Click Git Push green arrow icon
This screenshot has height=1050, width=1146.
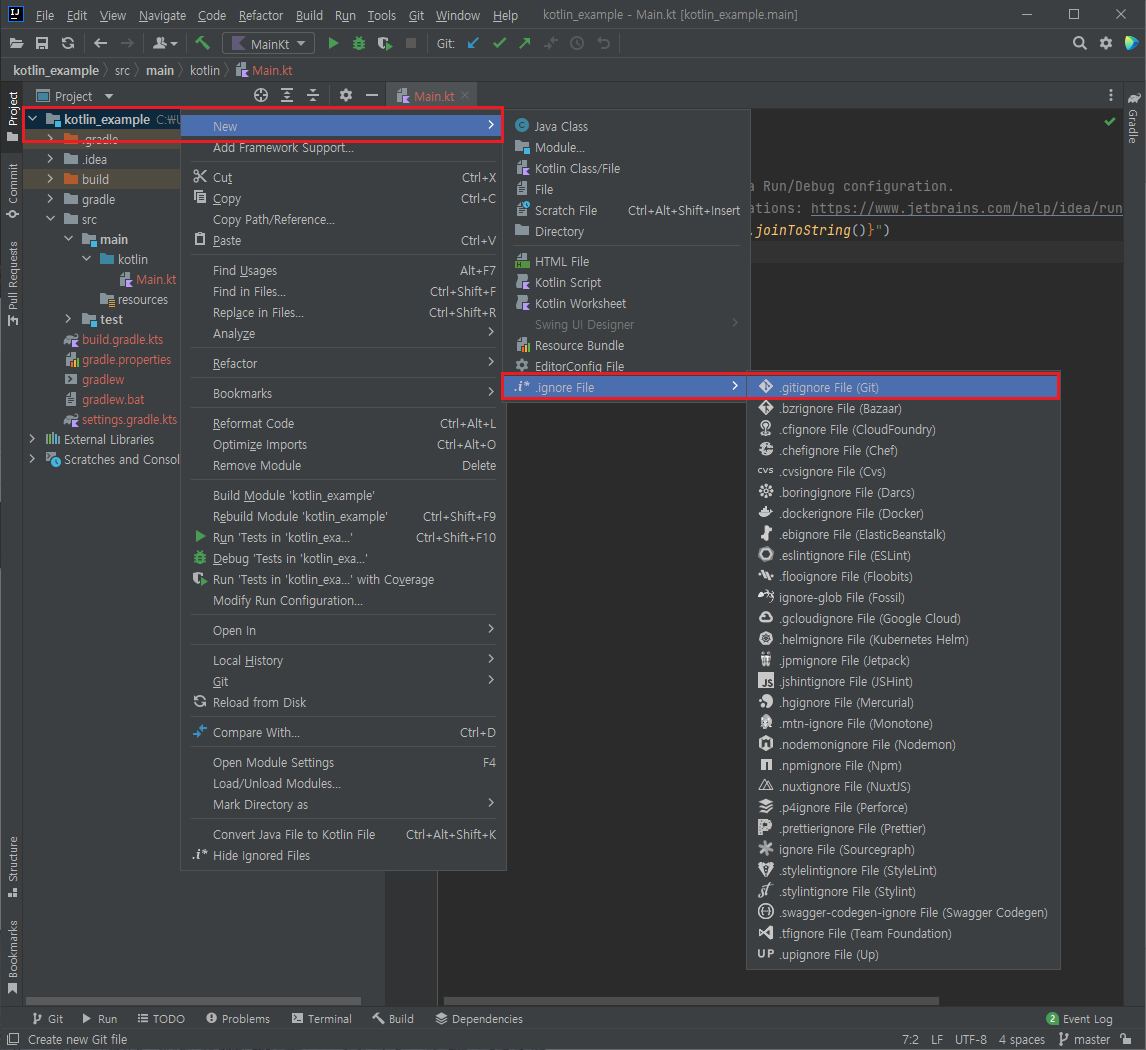[x=525, y=43]
